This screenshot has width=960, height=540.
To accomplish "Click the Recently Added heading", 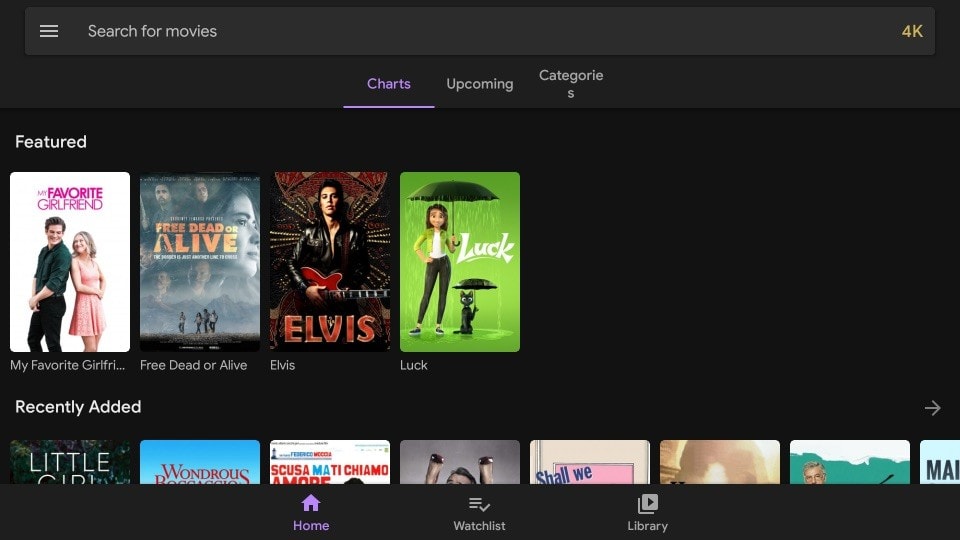I will coord(78,407).
